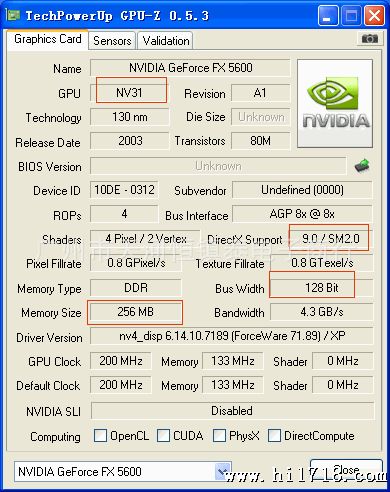Click the camera screenshot icon
The width and height of the screenshot is (390, 492).
(x=369, y=39)
